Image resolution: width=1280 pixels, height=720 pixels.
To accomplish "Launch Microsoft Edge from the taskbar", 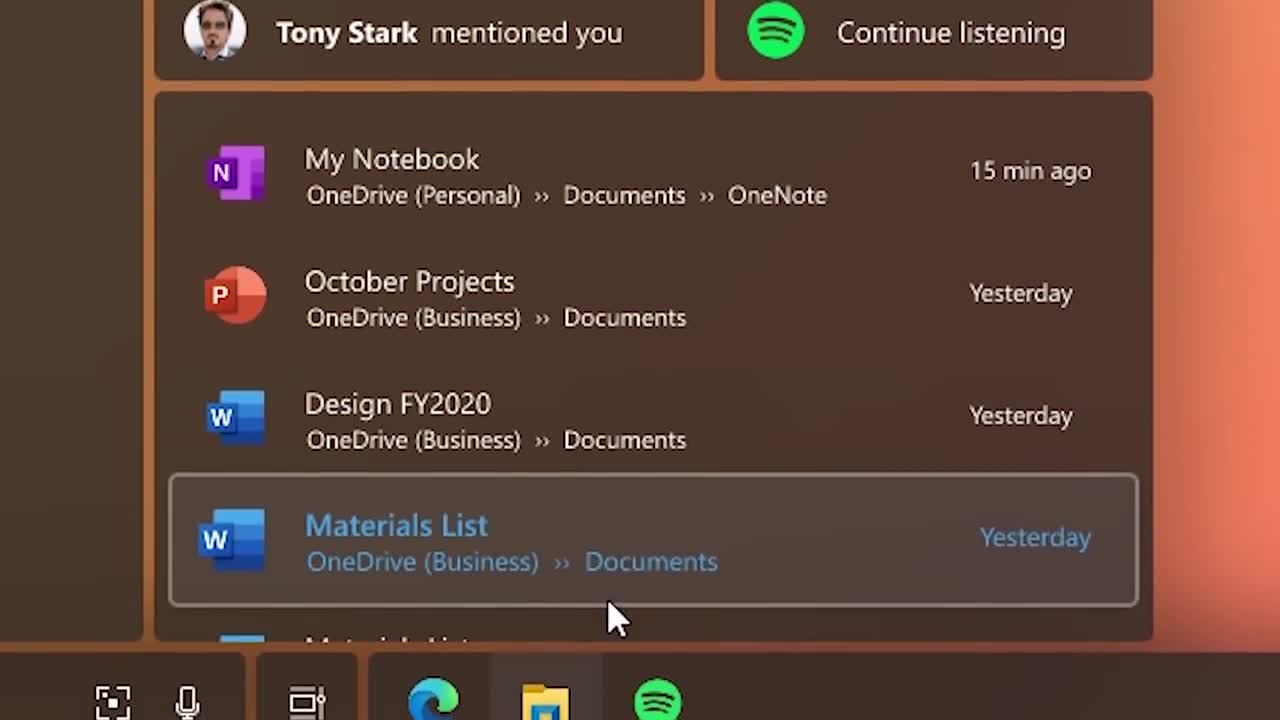I will click(433, 699).
